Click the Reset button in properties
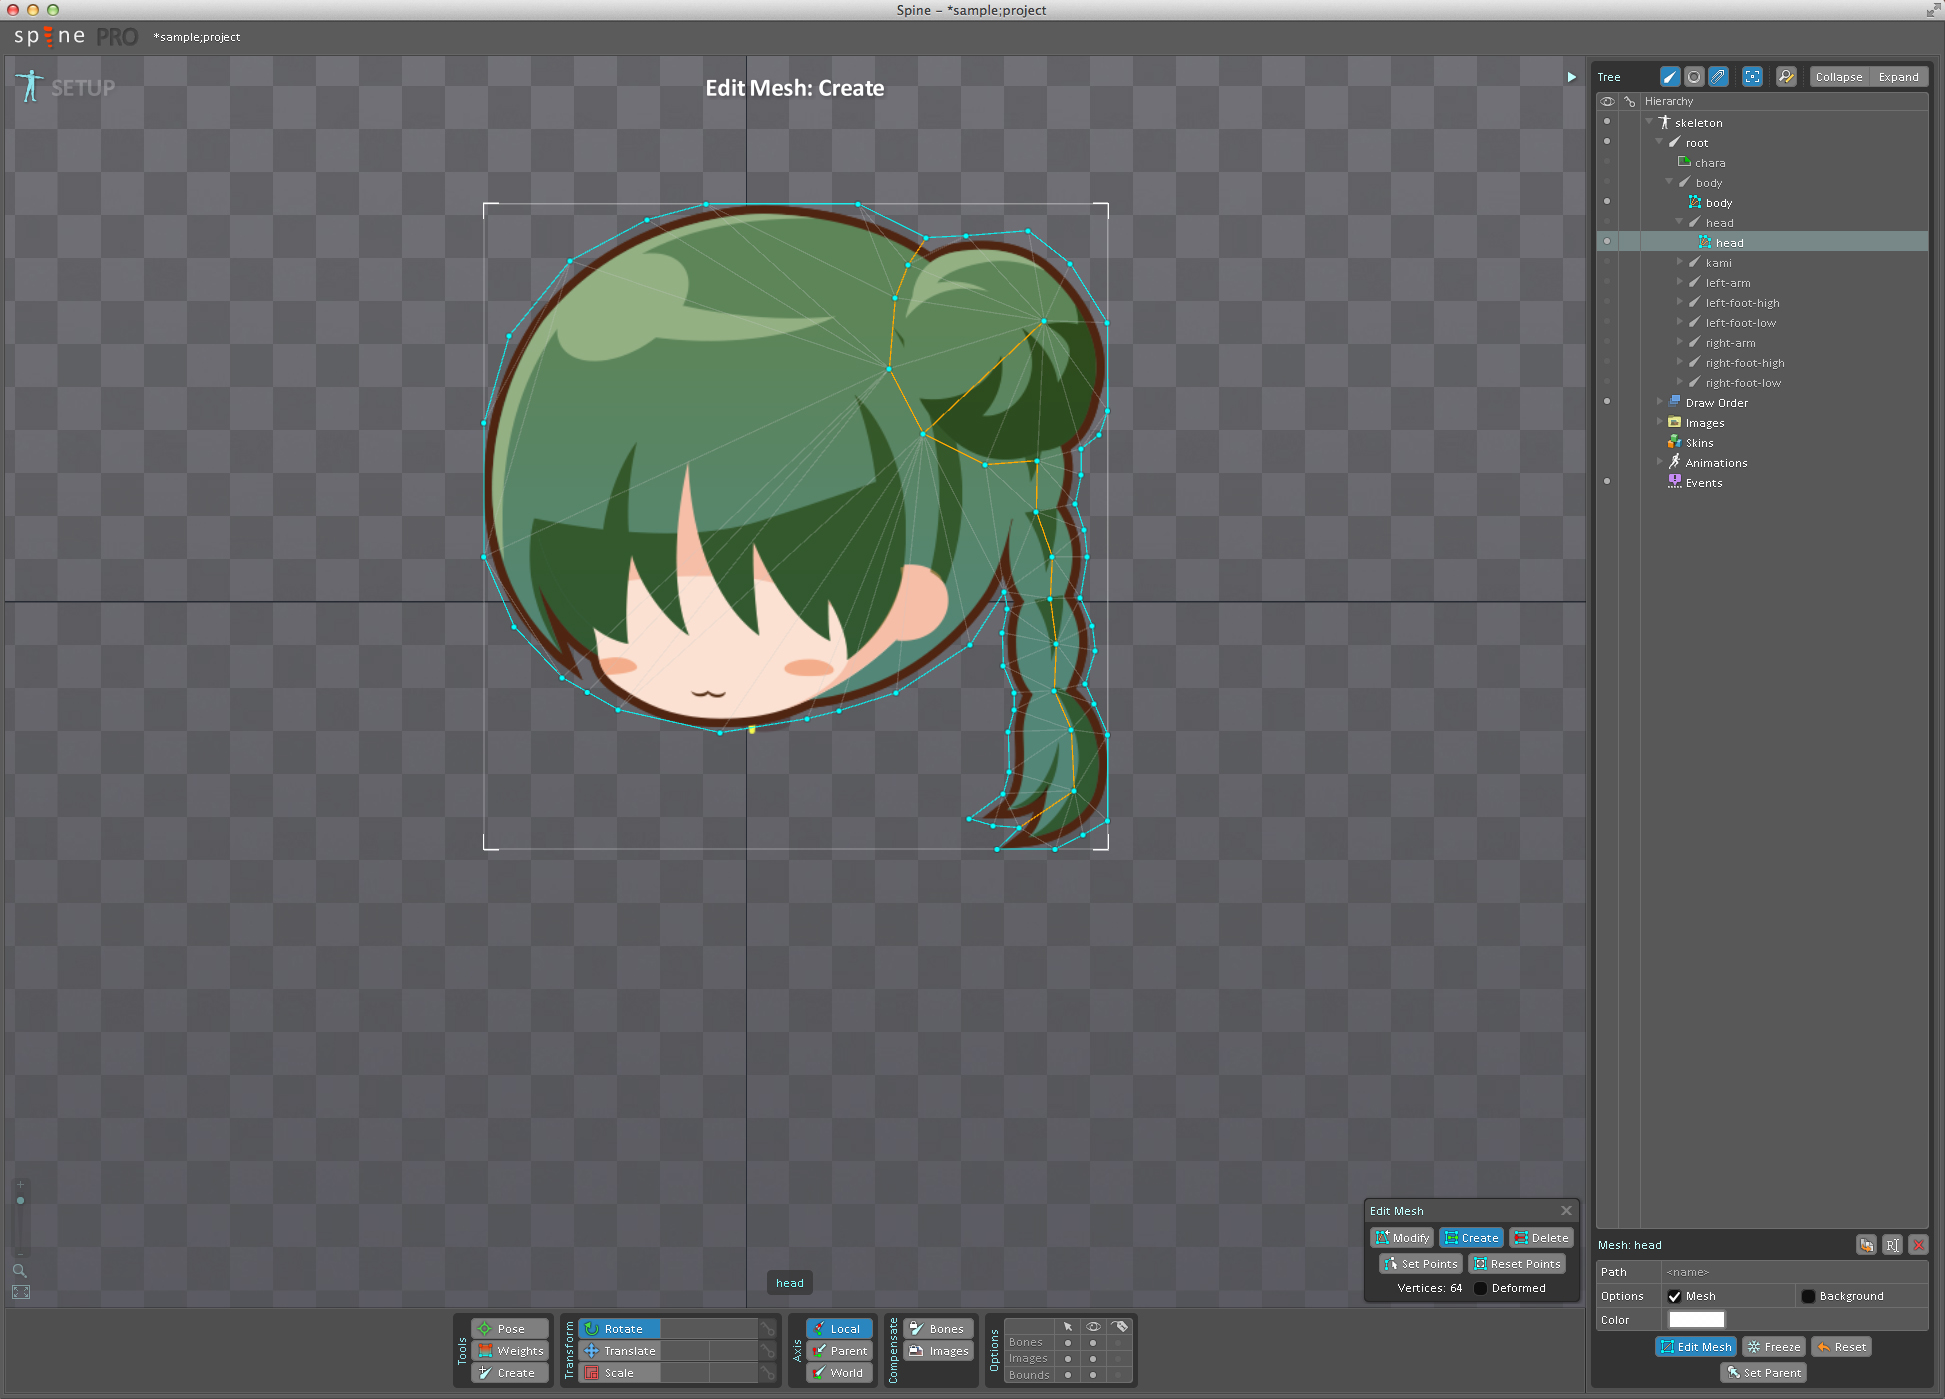The height and width of the screenshot is (1399, 1945). click(1841, 1347)
